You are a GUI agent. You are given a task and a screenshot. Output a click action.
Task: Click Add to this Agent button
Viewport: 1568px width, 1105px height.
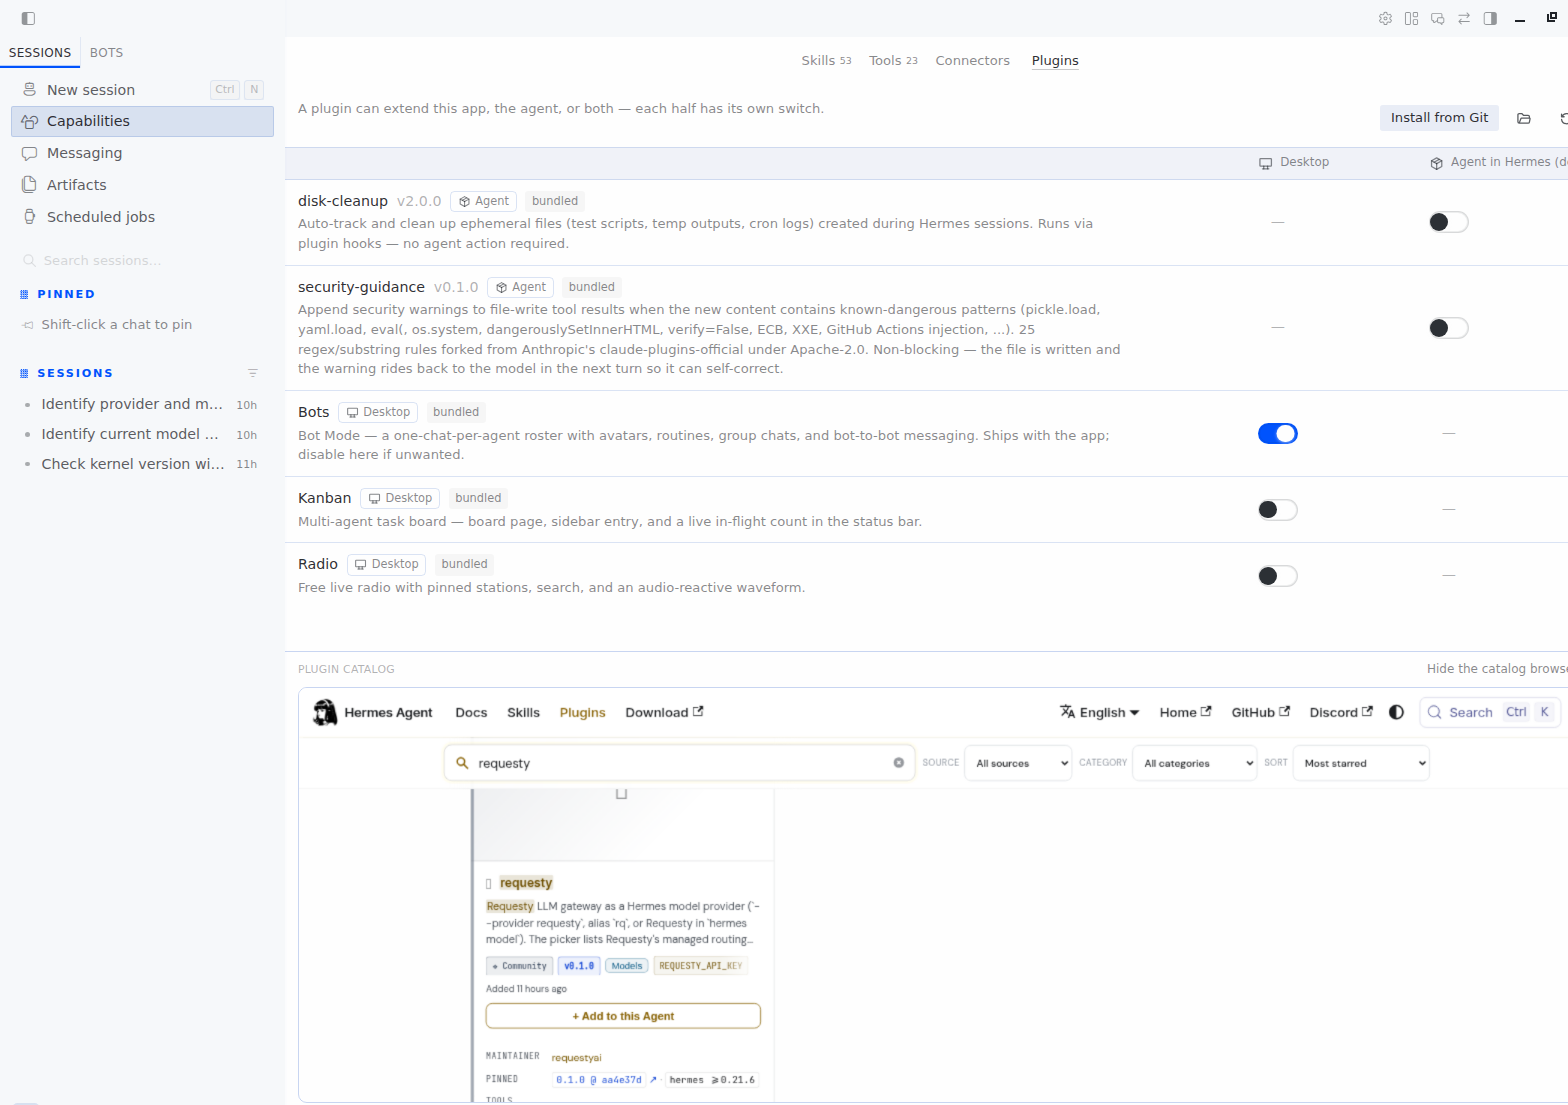click(623, 1016)
